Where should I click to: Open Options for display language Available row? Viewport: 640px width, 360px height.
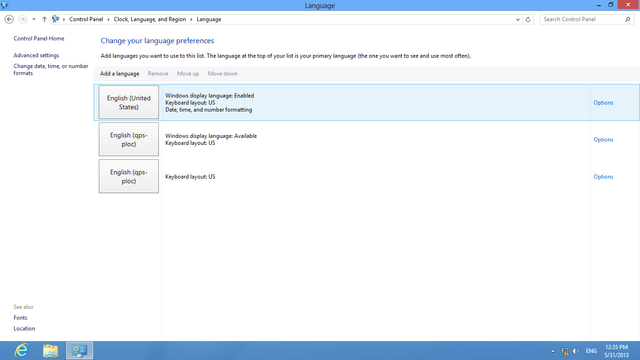603,140
